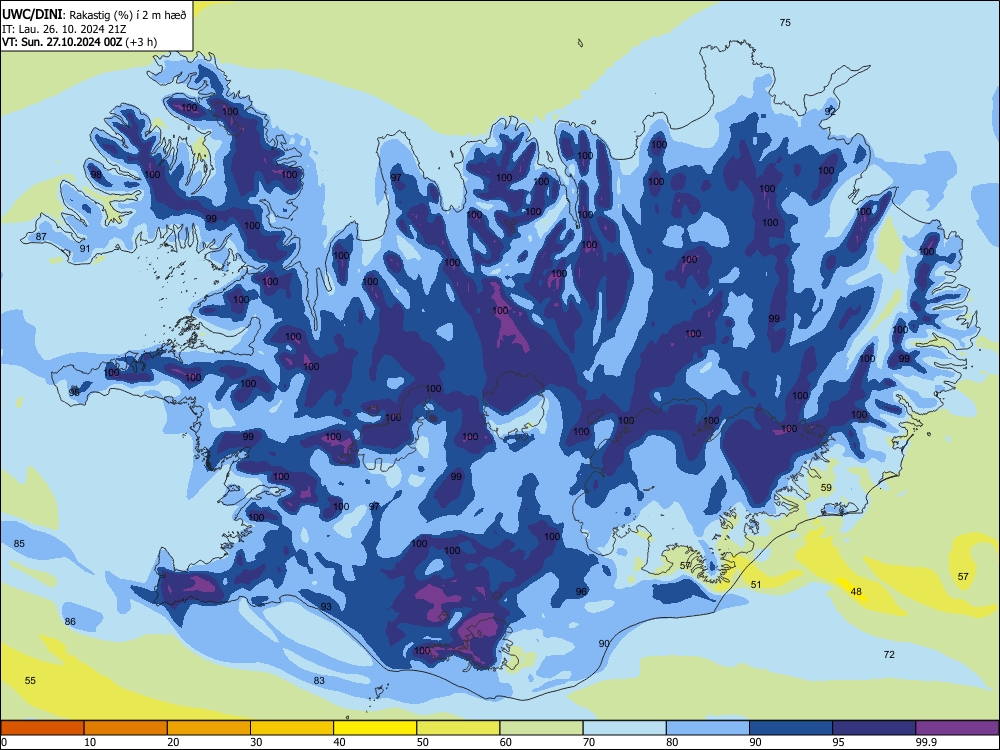Click the medium blue 80–90 legend swatch

708,728
